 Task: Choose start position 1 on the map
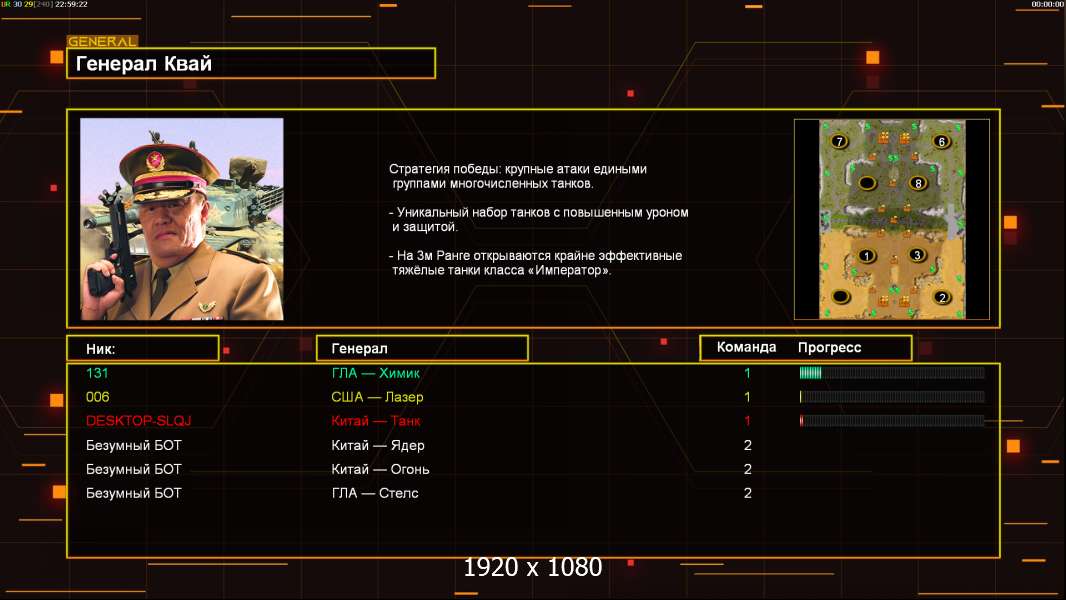click(866, 255)
